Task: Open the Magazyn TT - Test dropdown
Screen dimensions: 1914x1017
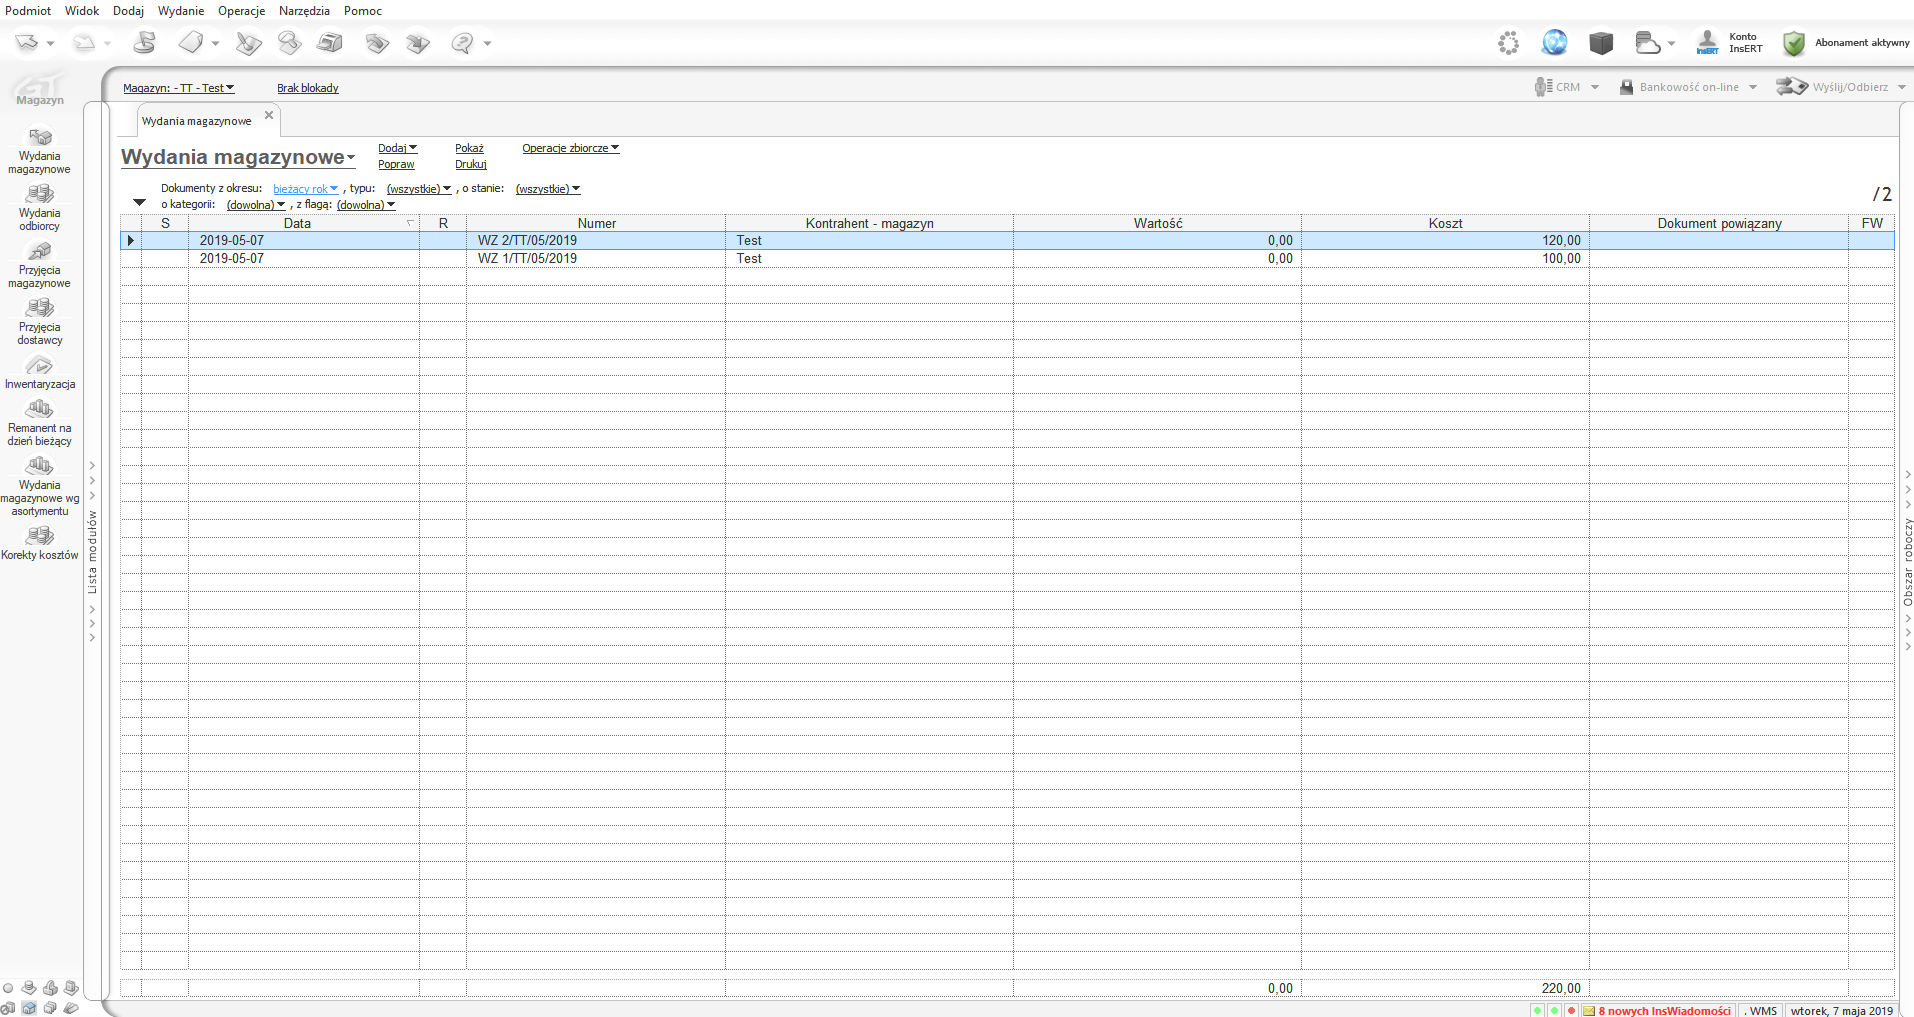Action: pyautogui.click(x=178, y=88)
